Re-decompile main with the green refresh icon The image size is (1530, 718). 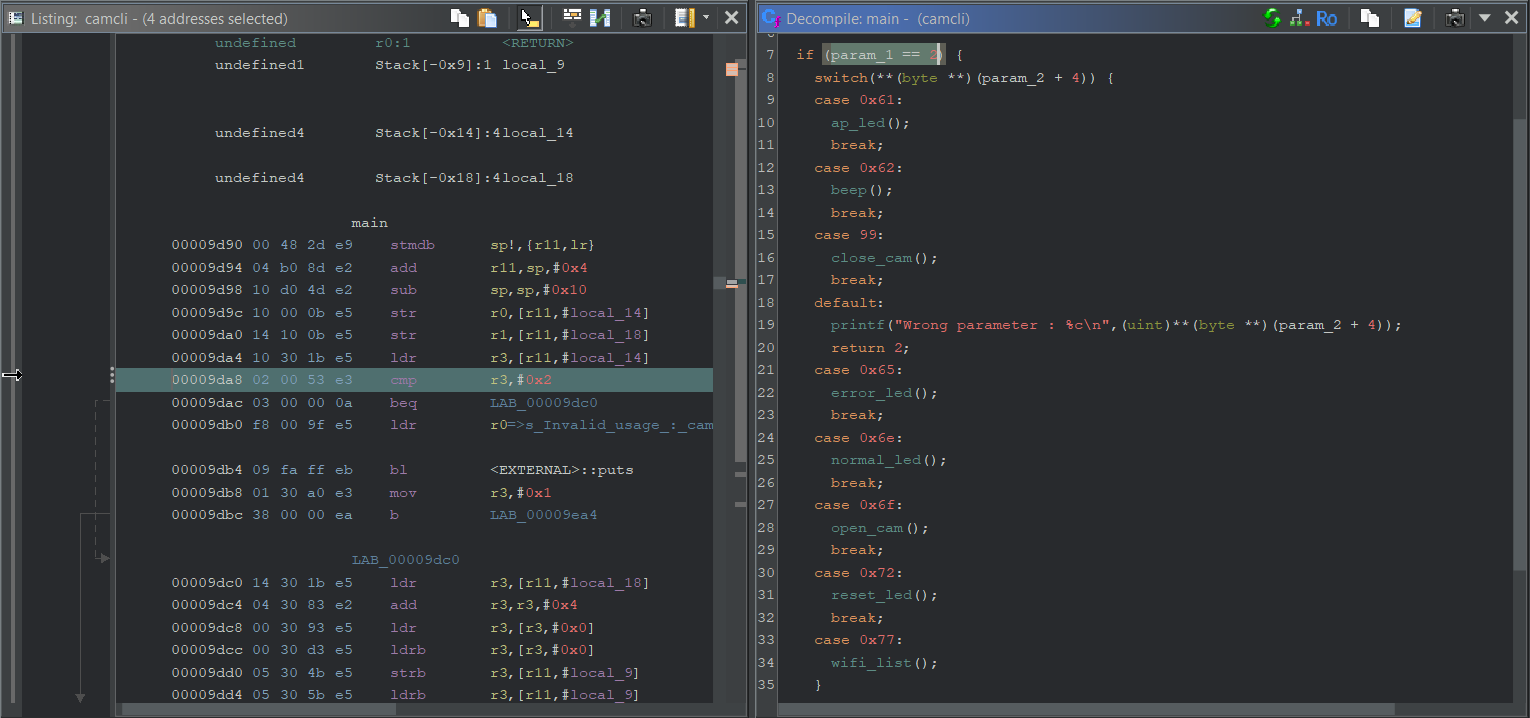pos(1272,18)
